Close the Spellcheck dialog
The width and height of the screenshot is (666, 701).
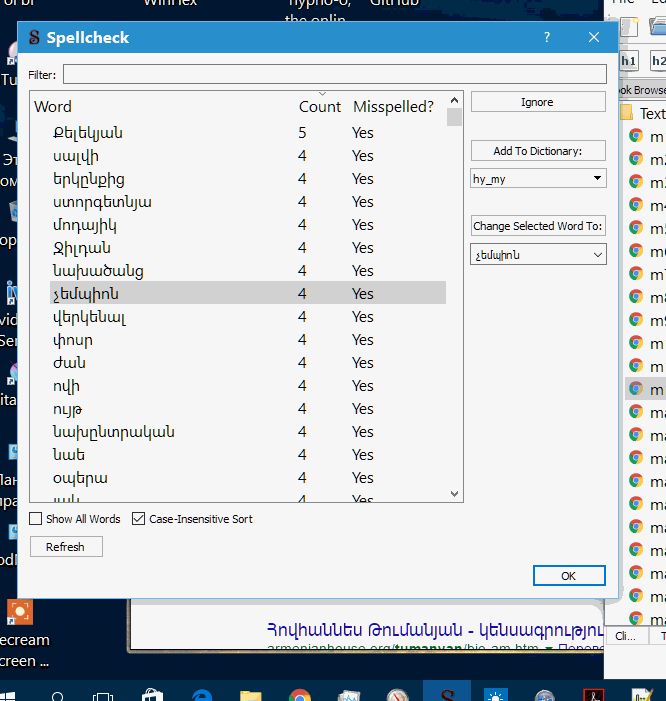(x=594, y=37)
